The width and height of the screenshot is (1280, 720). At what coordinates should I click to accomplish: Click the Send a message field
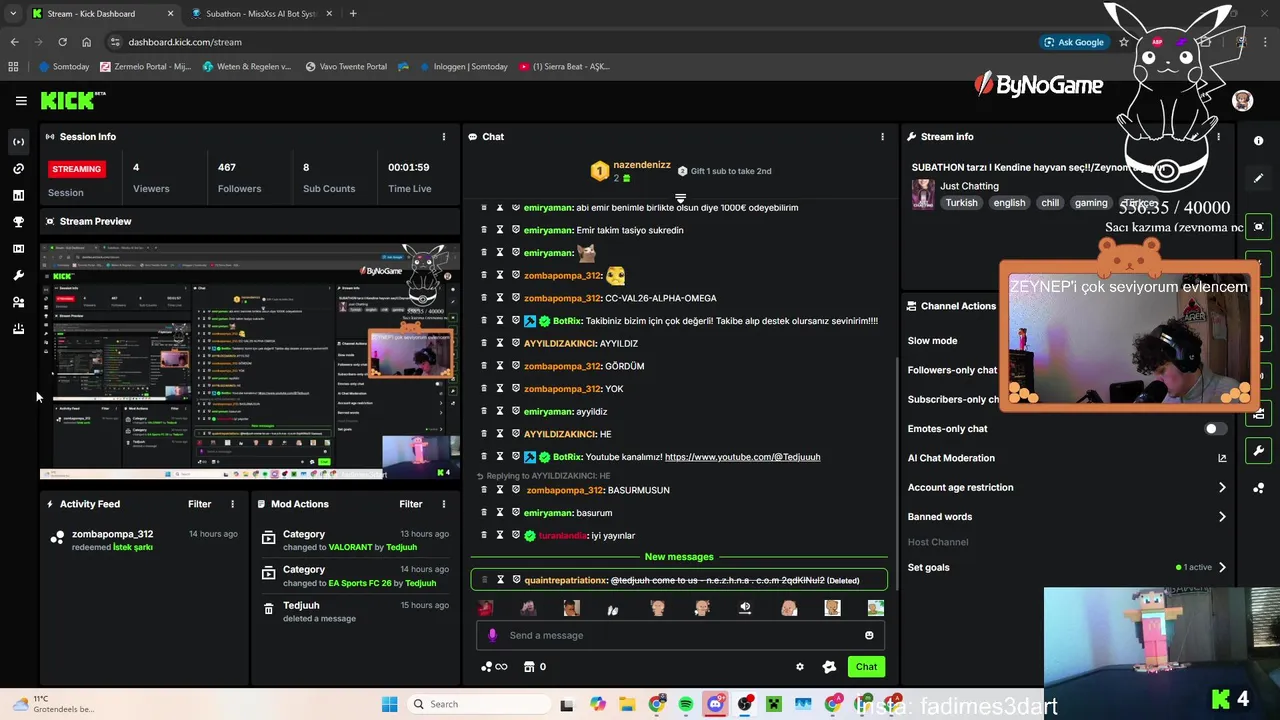[680, 635]
